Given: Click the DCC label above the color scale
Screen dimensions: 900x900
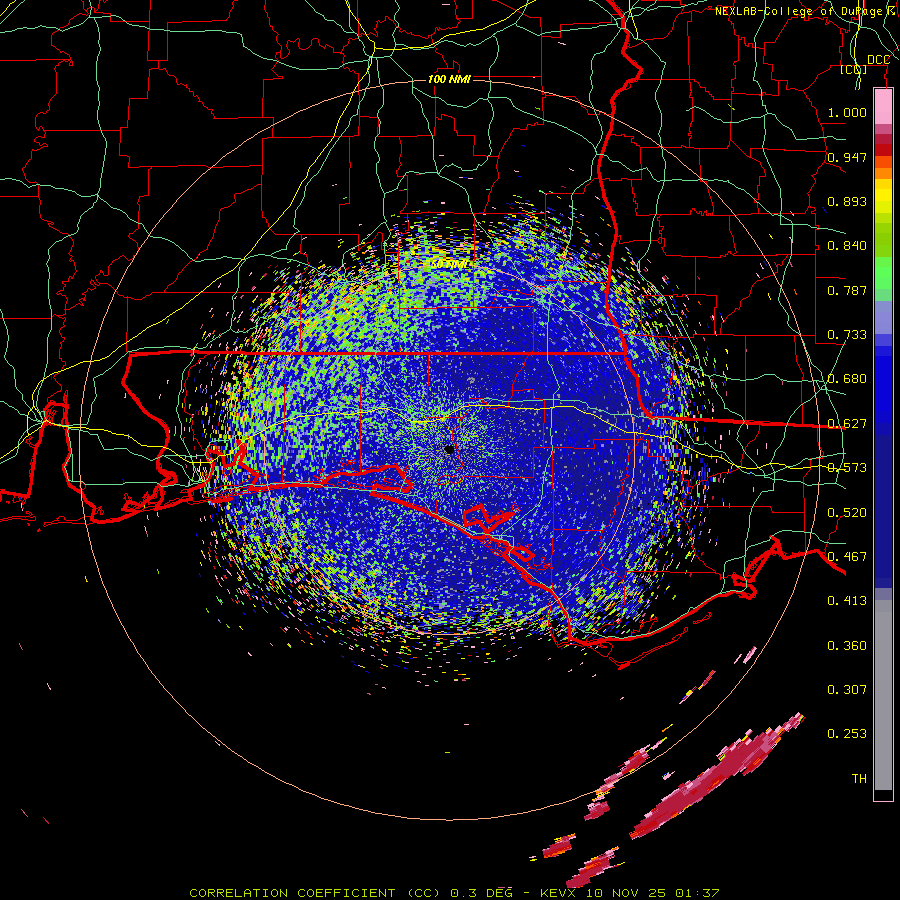Looking at the screenshot, I should (x=878, y=60).
